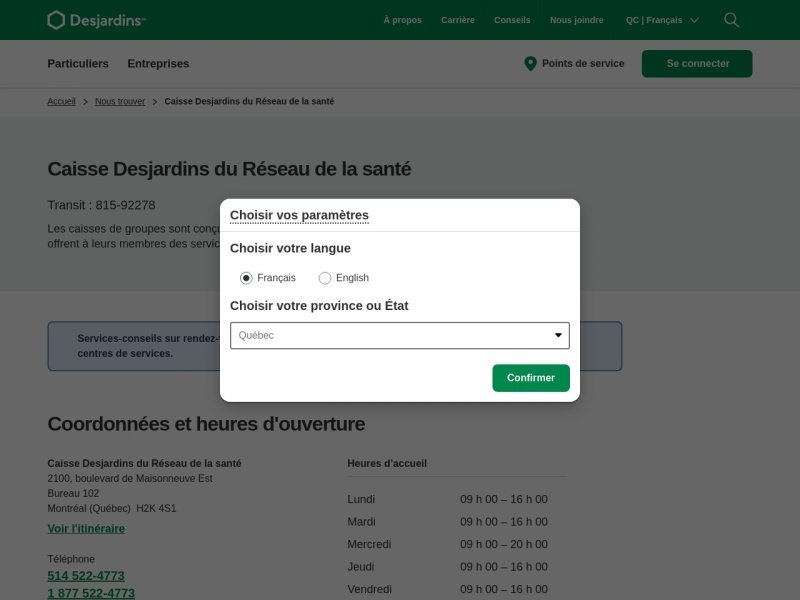Click the Points de service pin icon

[530, 64]
